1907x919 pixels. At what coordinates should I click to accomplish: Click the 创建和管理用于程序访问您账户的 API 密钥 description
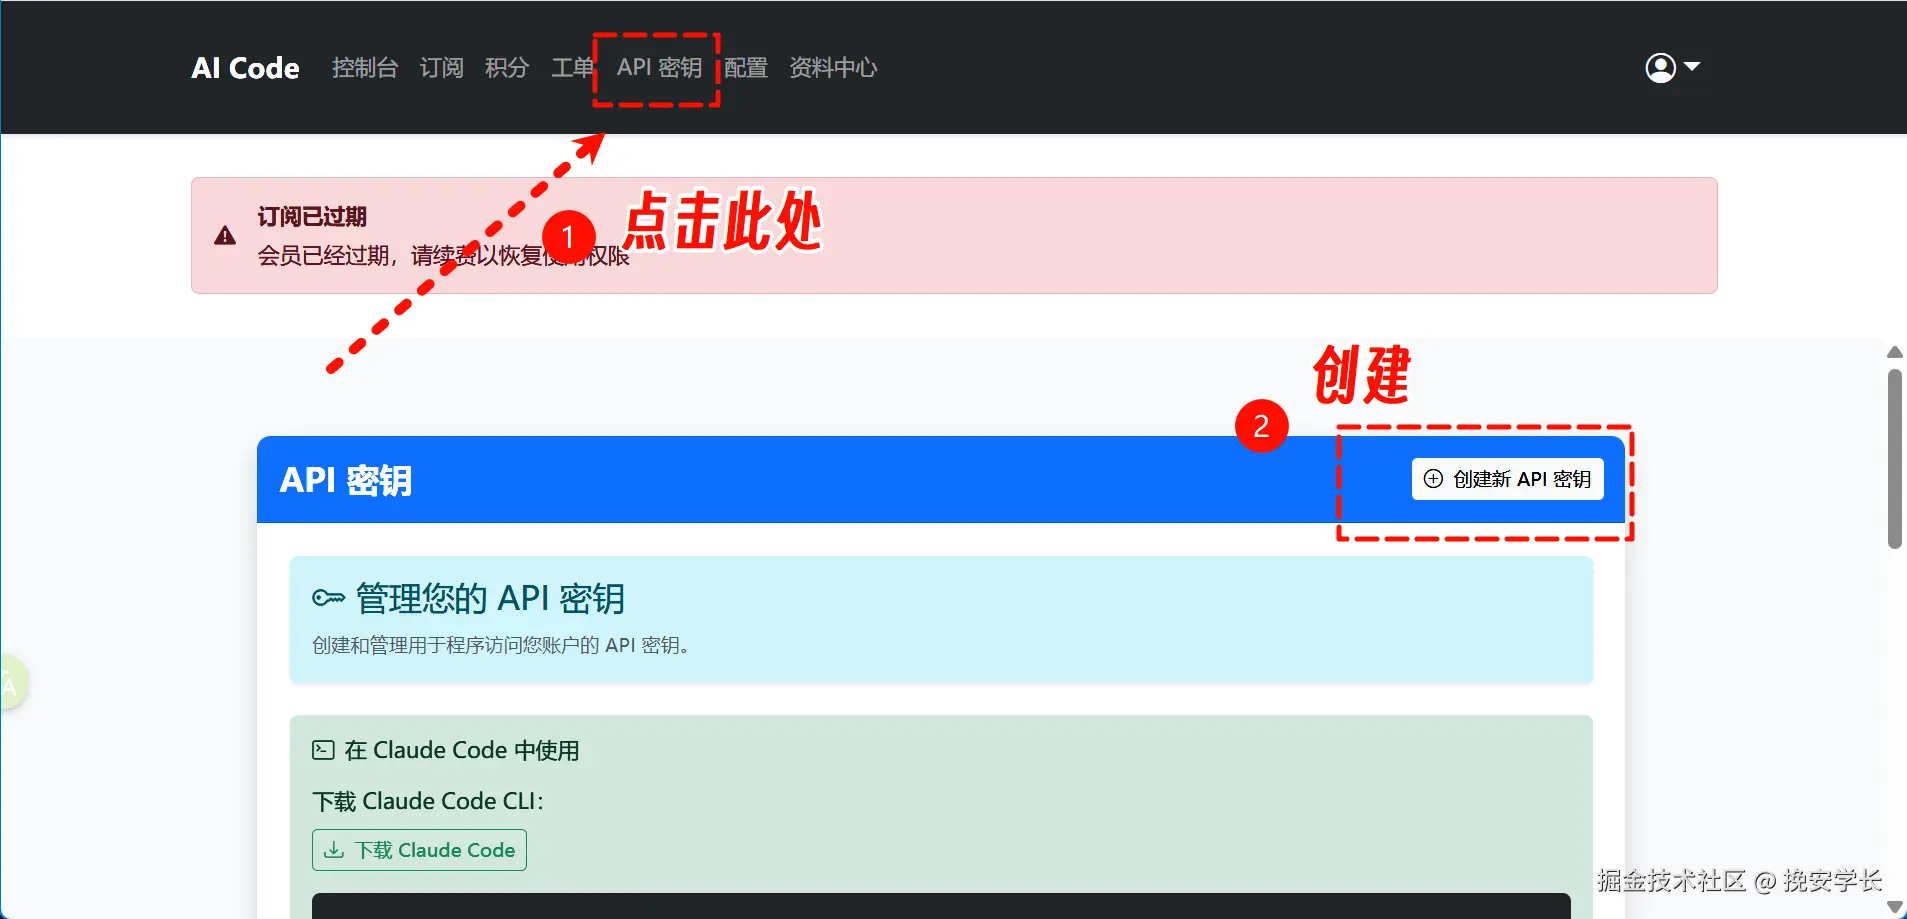point(500,645)
